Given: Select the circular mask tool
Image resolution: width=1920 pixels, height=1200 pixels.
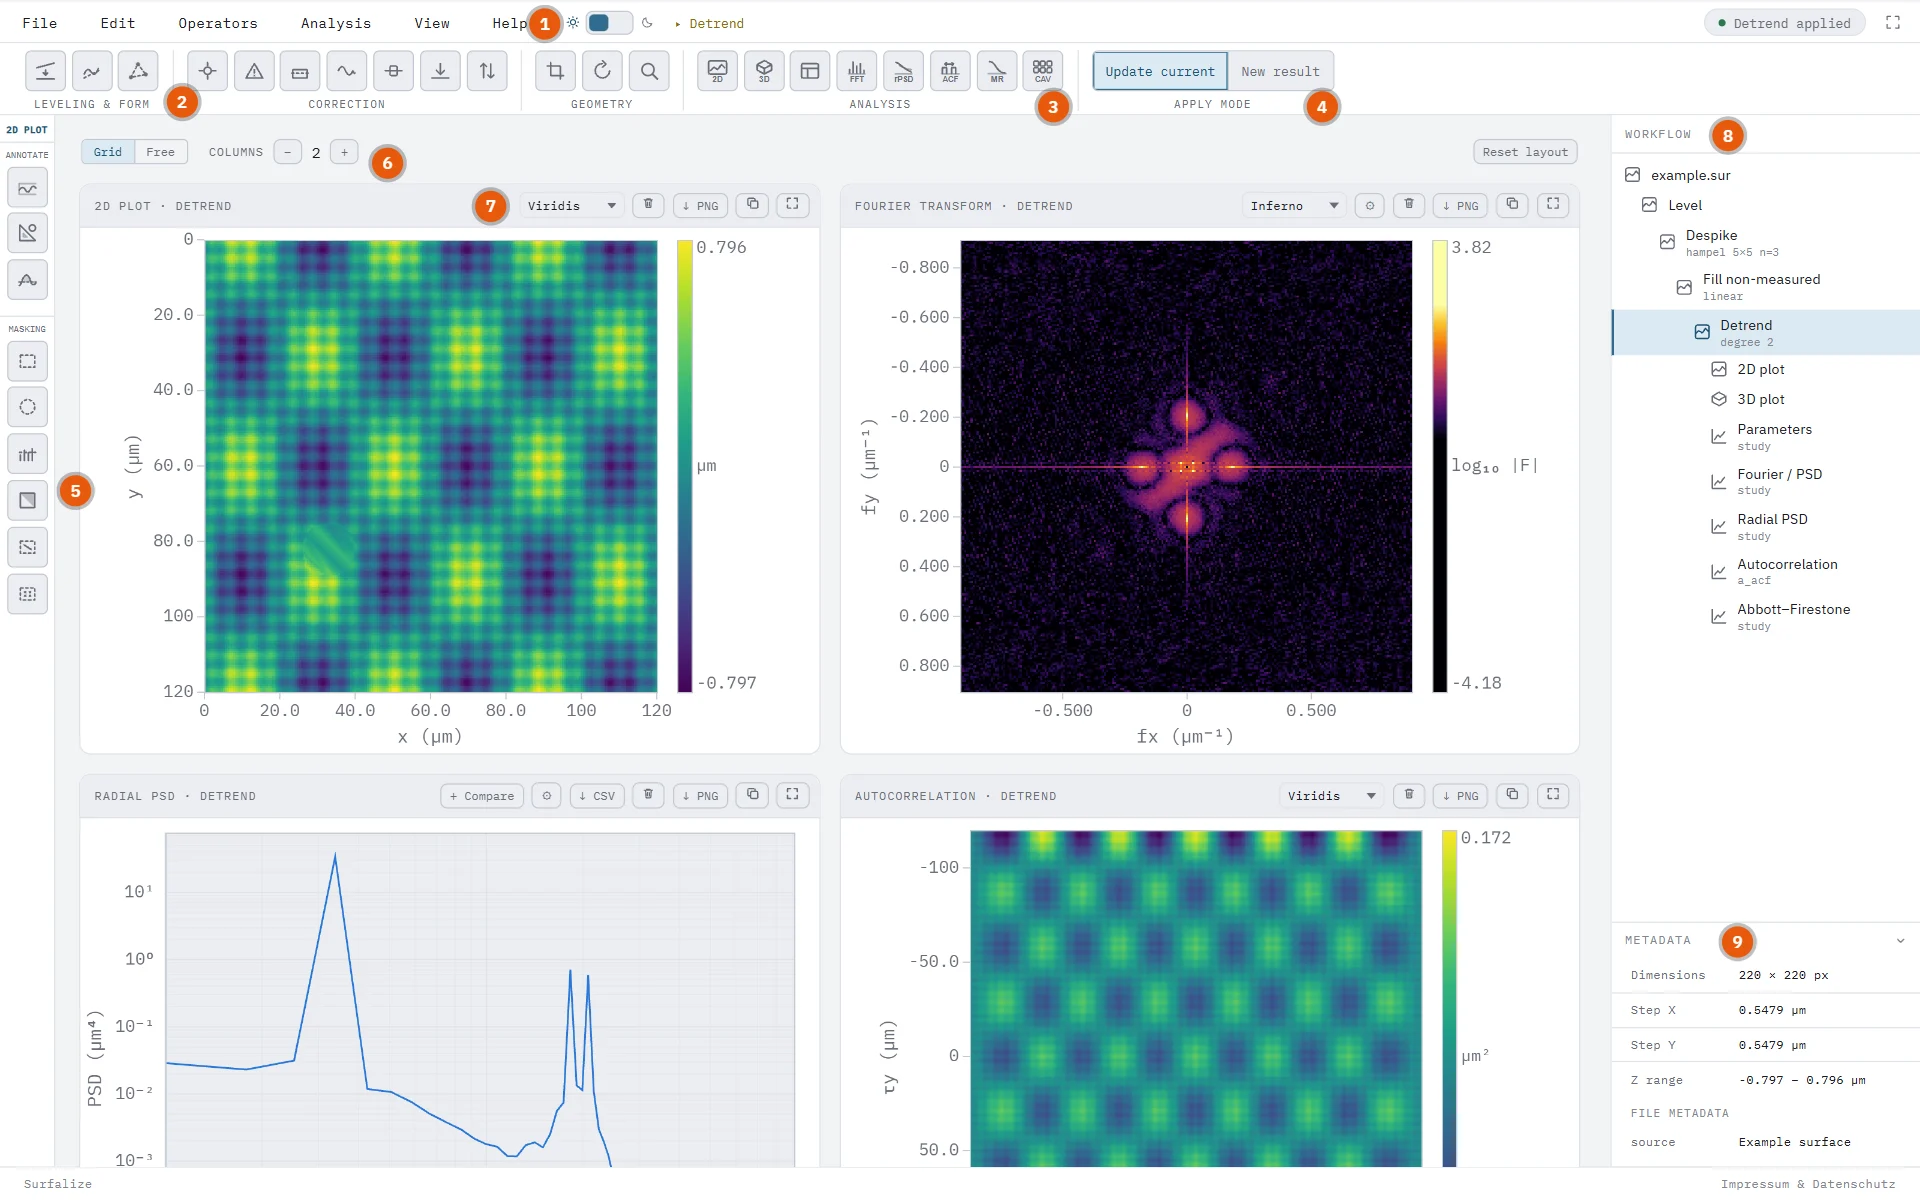Looking at the screenshot, I should pos(28,407).
